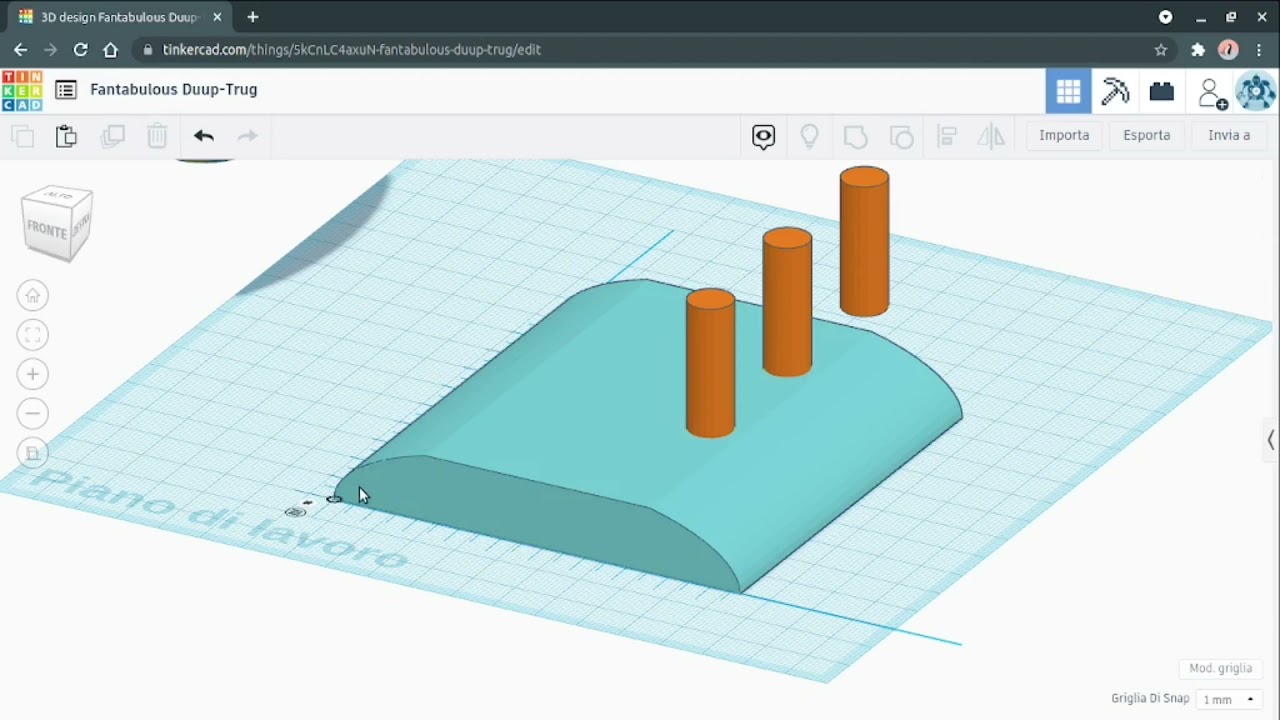The height and width of the screenshot is (720, 1280).
Task: Bookmark the page with star icon
Action: tap(1161, 49)
